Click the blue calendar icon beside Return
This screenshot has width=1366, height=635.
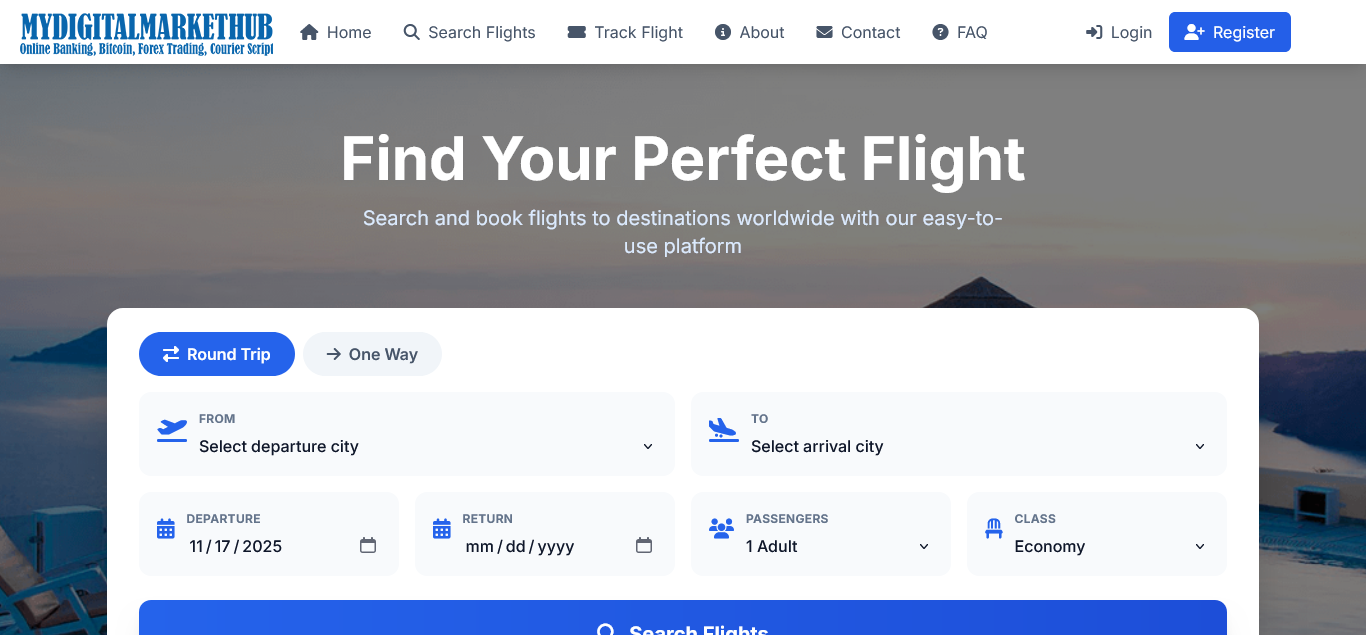442,529
